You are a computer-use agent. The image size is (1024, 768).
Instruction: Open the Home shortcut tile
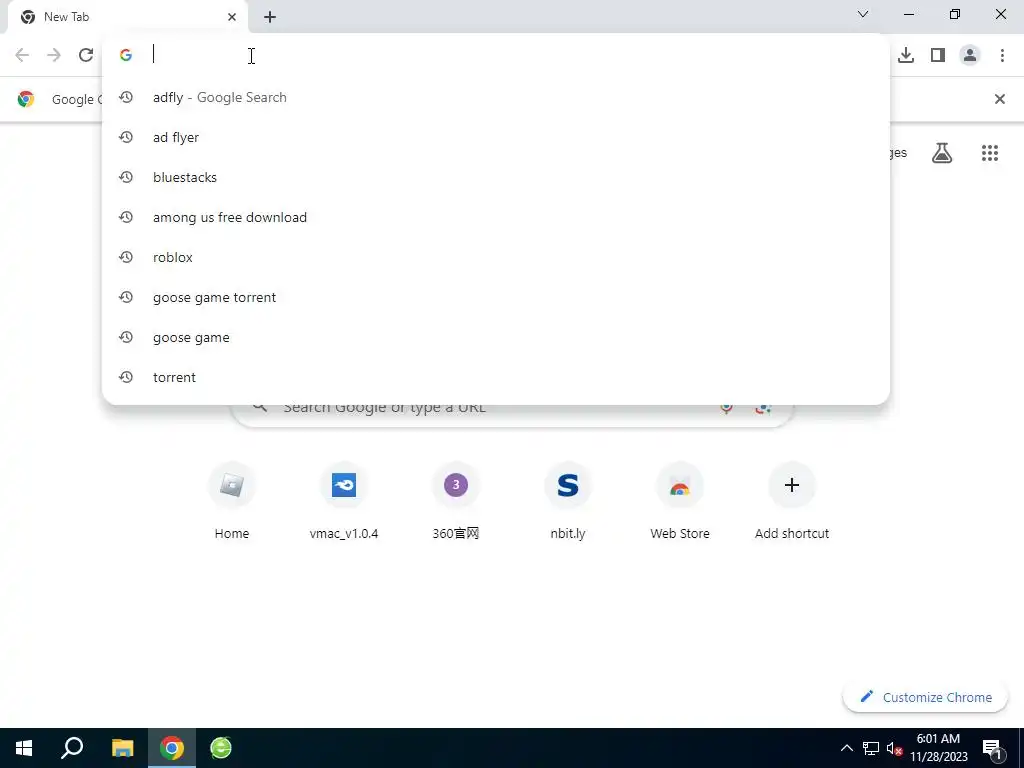[x=232, y=503]
